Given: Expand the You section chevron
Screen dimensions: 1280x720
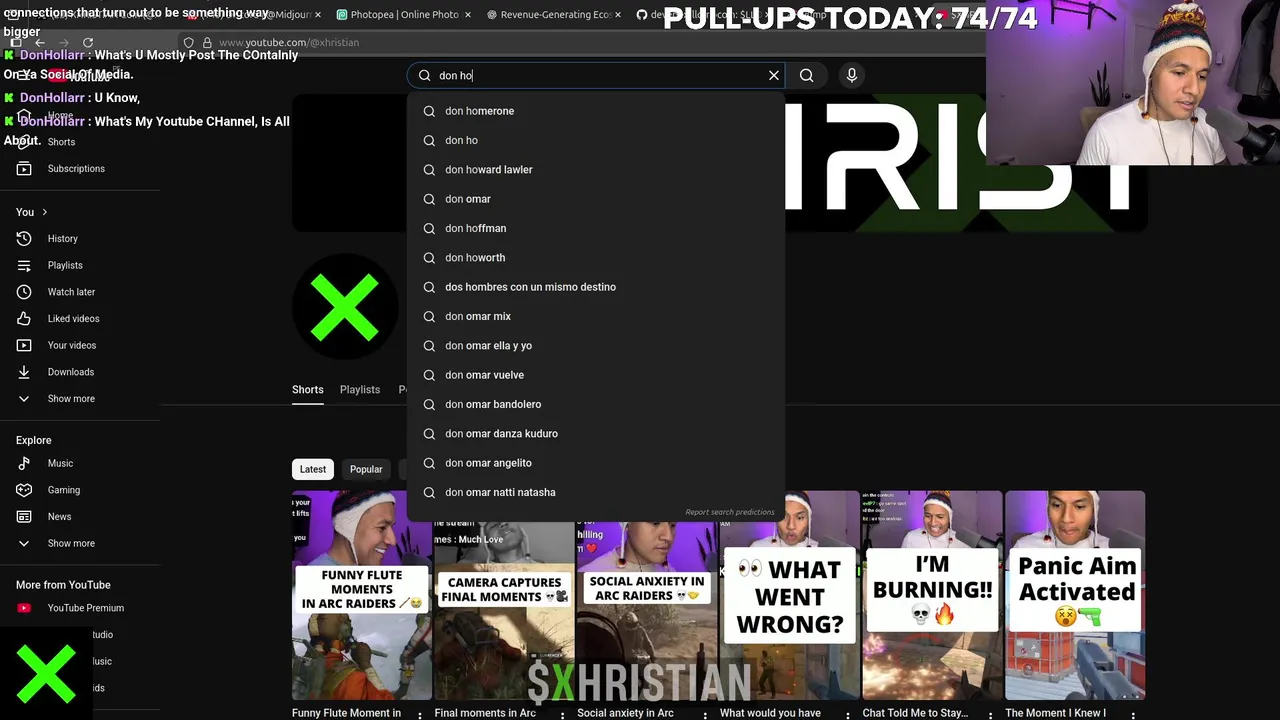Looking at the screenshot, I should (x=44, y=212).
